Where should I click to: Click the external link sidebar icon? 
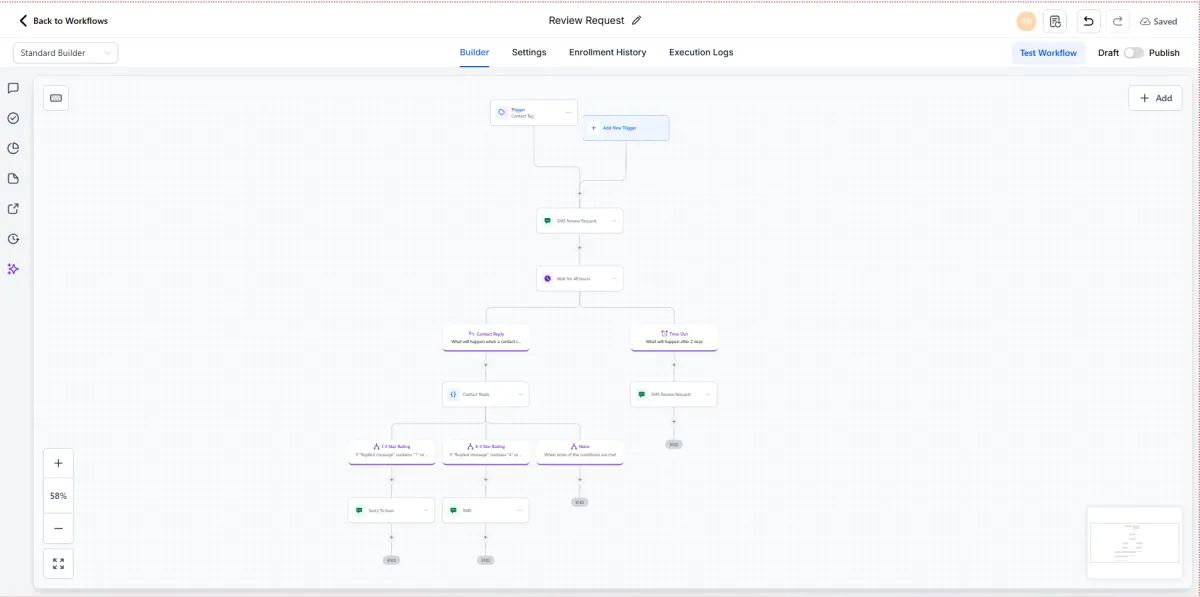tap(13, 209)
